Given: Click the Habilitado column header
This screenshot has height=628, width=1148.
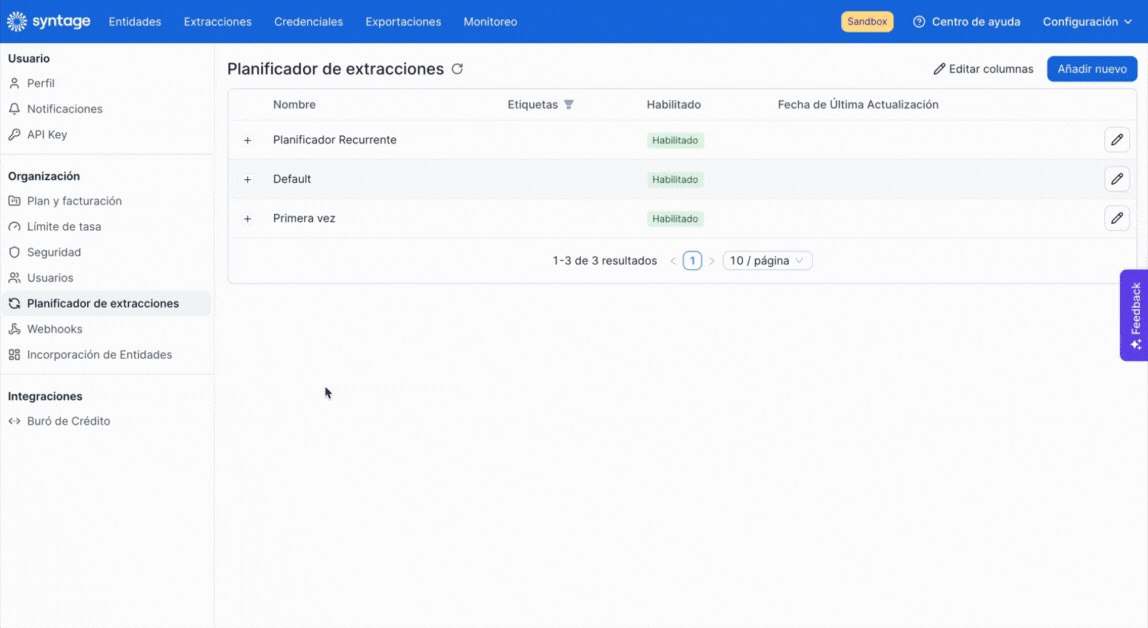Looking at the screenshot, I should pos(674,105).
